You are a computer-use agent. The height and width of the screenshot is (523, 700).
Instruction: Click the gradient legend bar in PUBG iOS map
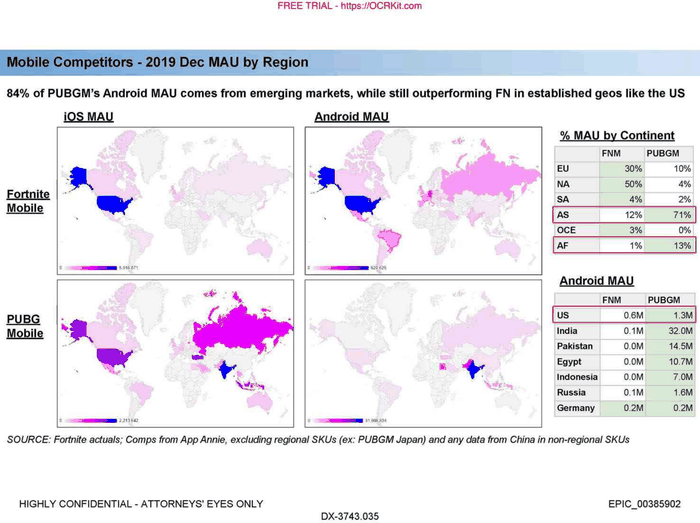pos(91,420)
